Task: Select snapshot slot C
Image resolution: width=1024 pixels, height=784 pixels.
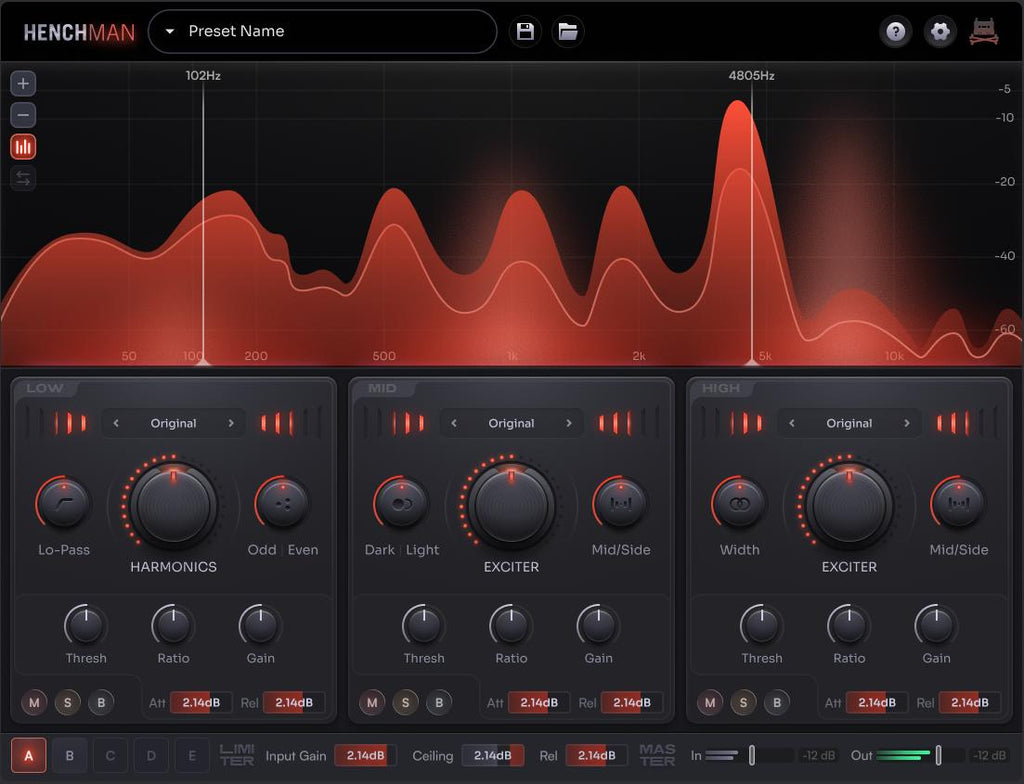Action: click(x=110, y=756)
